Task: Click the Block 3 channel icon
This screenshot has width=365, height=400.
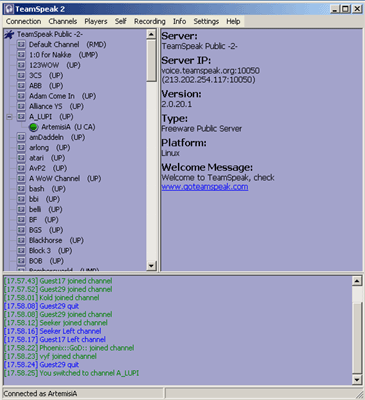Action: [x=21, y=251]
